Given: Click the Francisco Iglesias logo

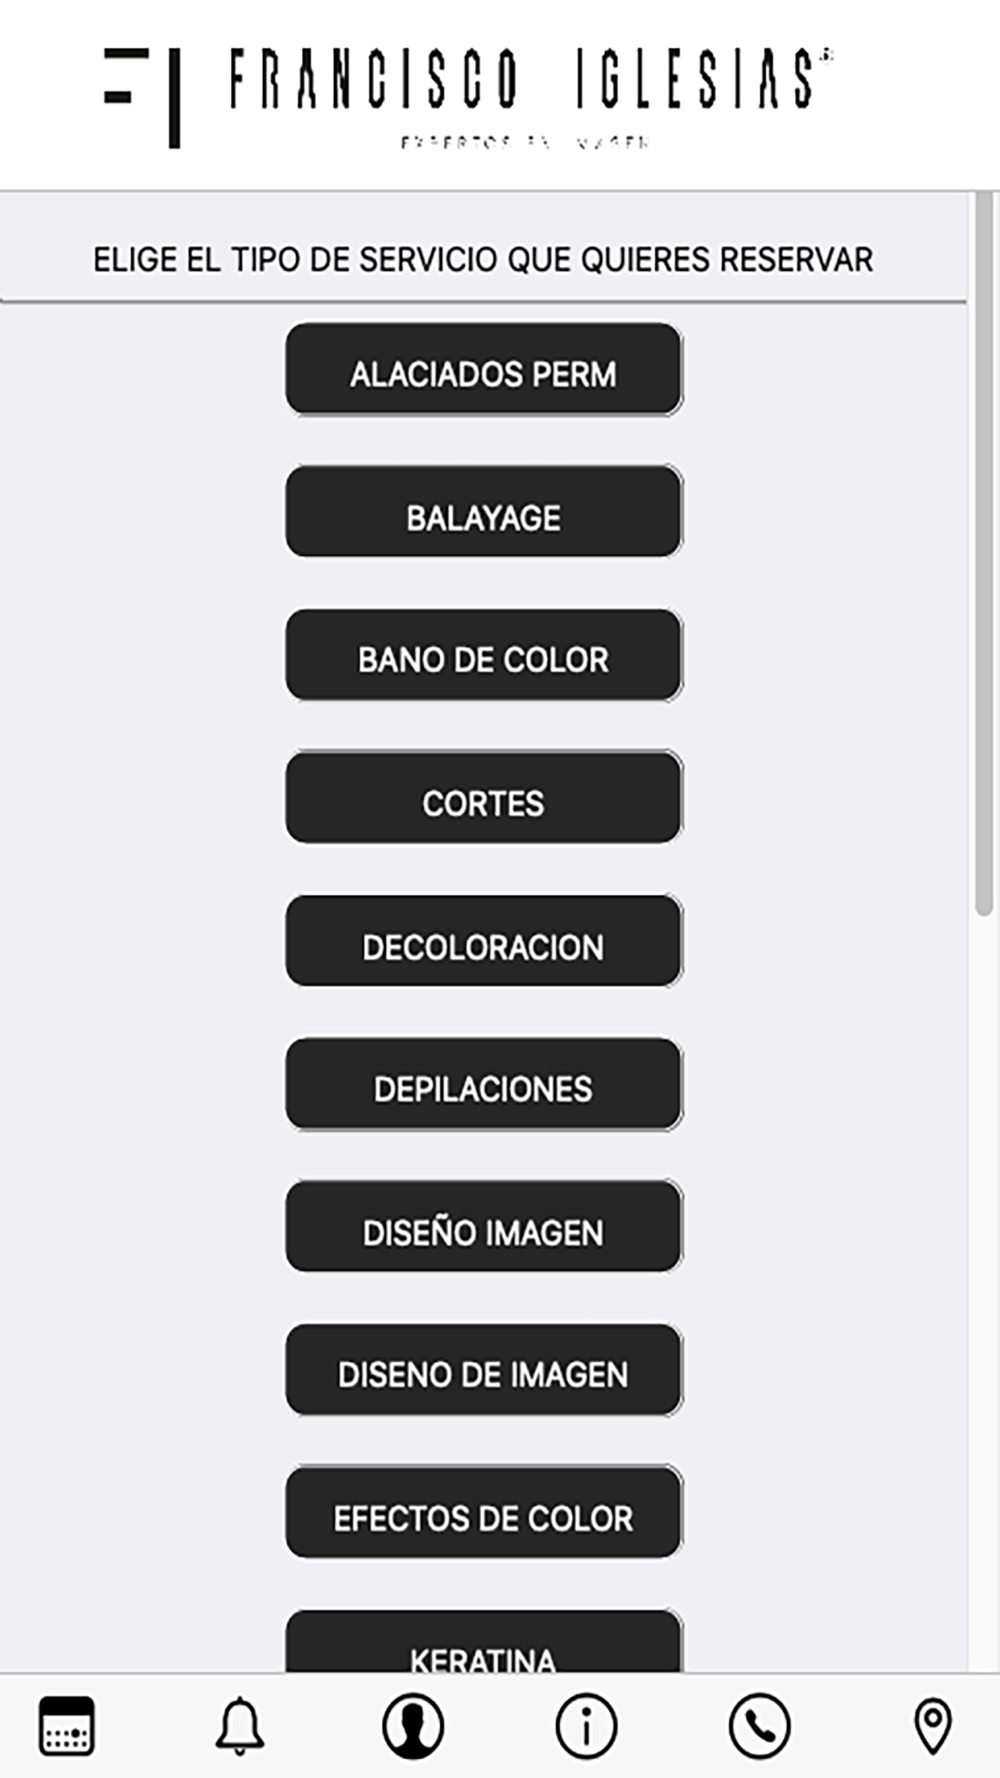Looking at the screenshot, I should pyautogui.click(x=468, y=96).
